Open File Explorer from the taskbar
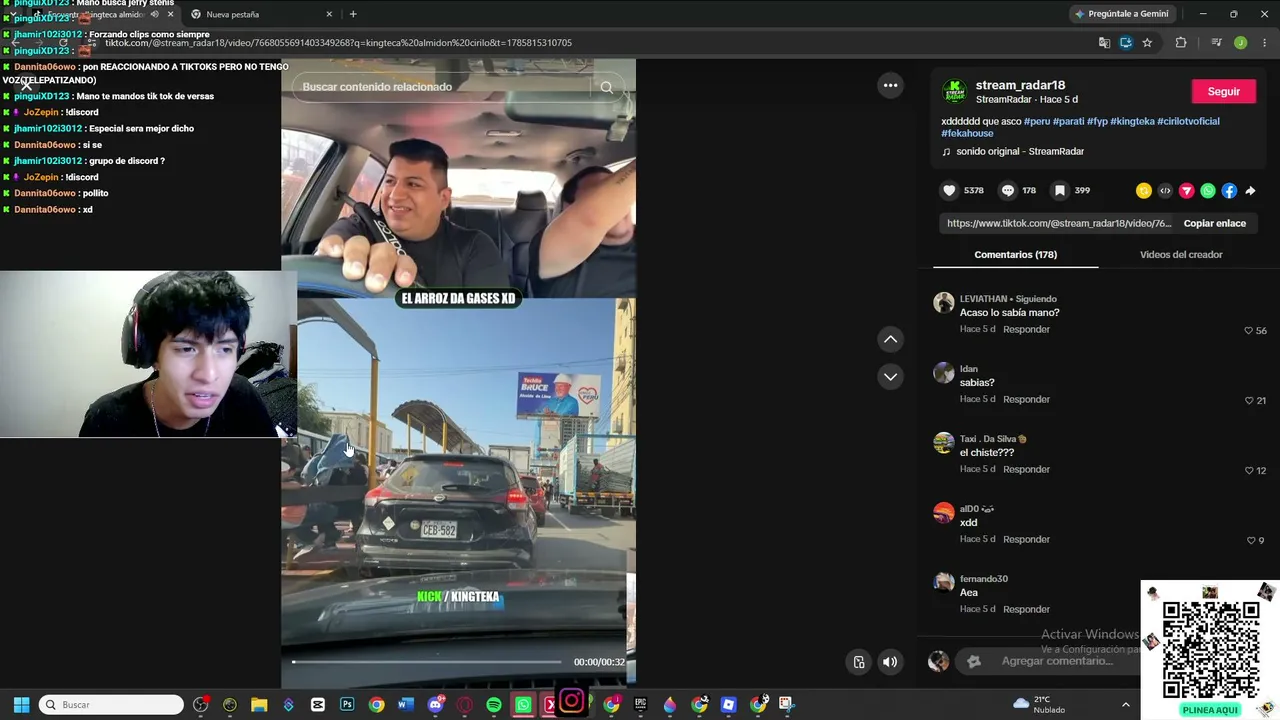 pyautogui.click(x=259, y=705)
